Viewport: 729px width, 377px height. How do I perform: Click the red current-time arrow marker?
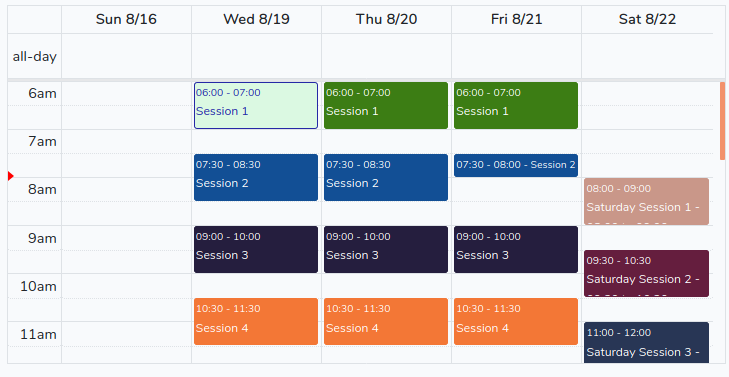click(x=11, y=176)
